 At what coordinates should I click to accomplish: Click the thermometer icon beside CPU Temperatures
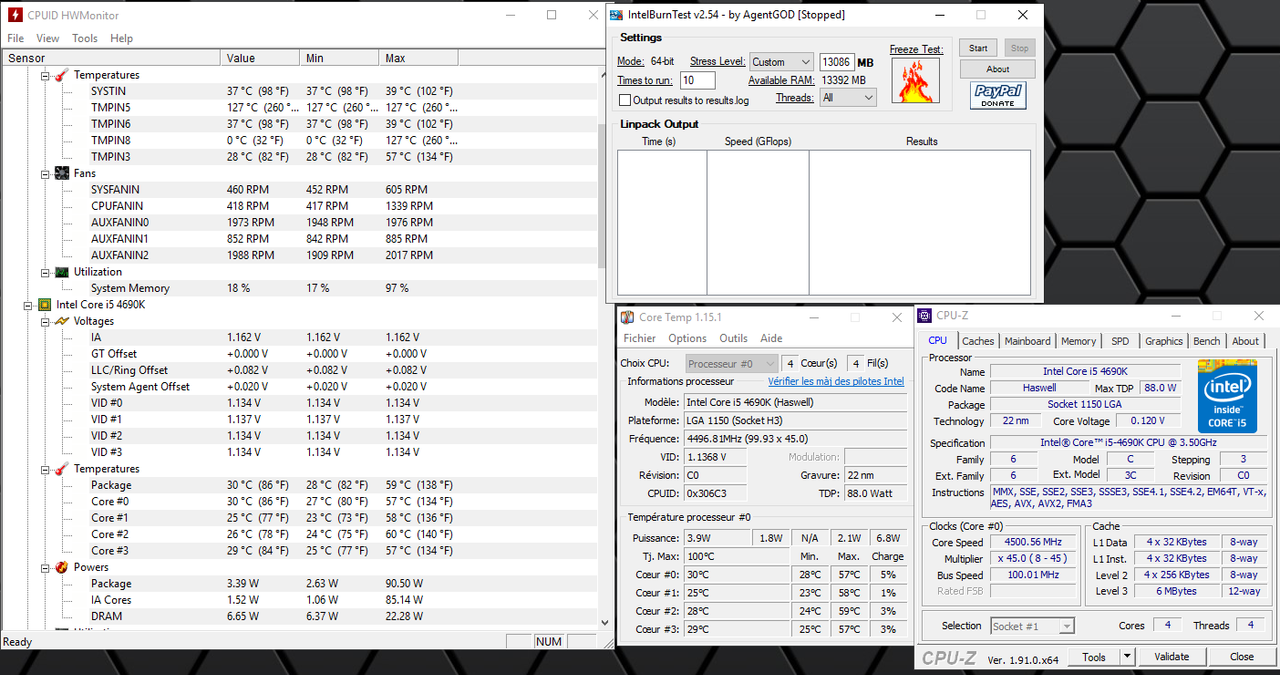(x=61, y=469)
